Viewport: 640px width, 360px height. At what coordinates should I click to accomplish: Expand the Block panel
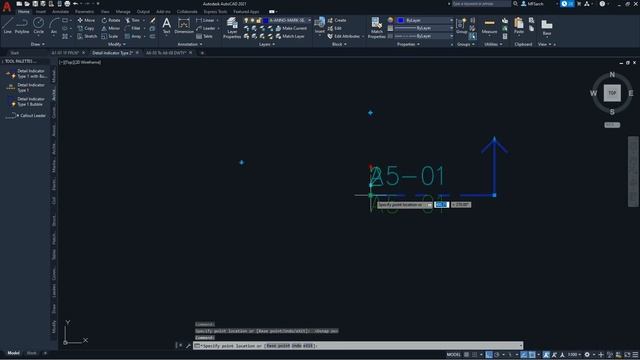click(x=339, y=44)
